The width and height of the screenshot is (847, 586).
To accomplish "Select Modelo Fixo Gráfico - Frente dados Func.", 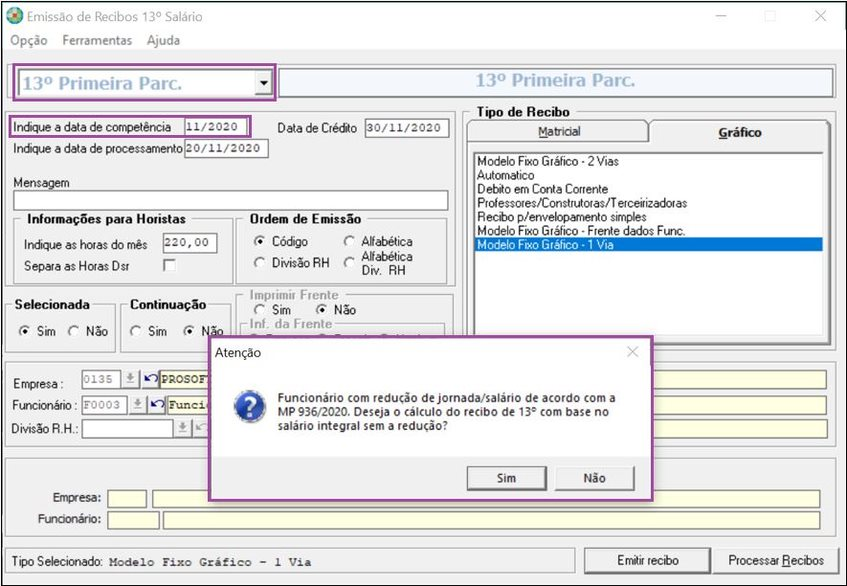I will click(x=581, y=231).
